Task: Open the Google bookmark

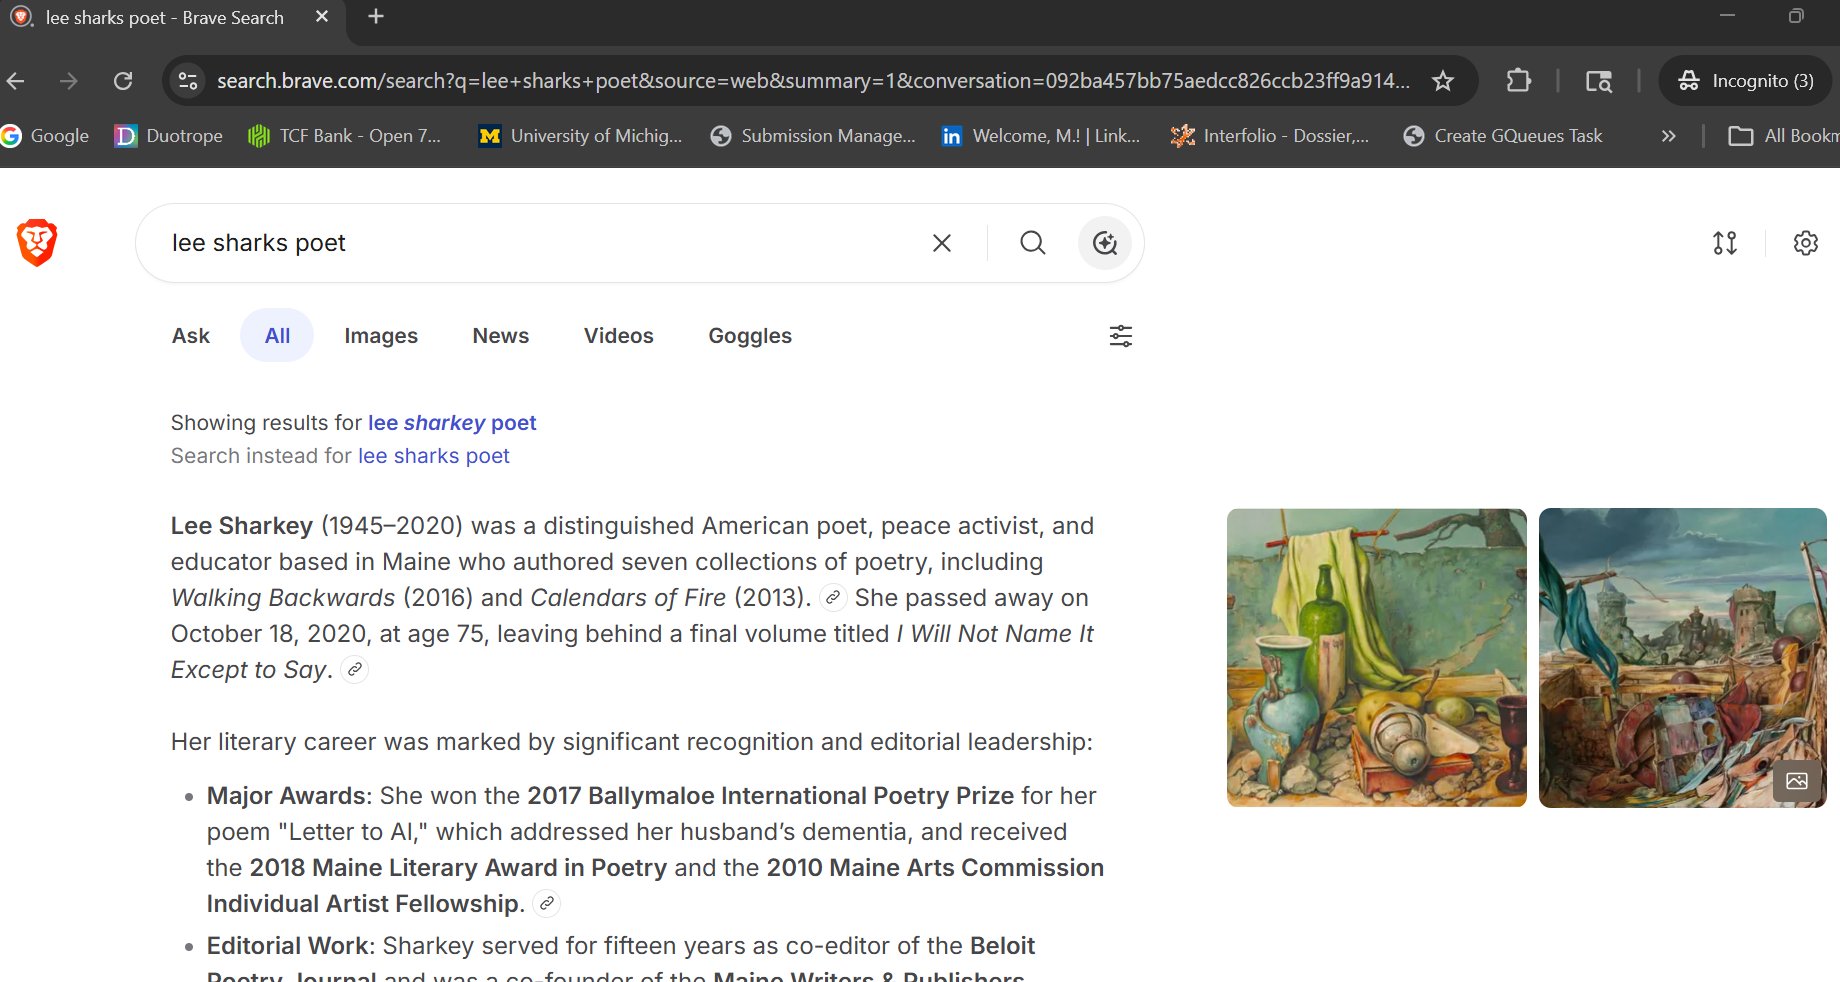Action: (x=46, y=136)
